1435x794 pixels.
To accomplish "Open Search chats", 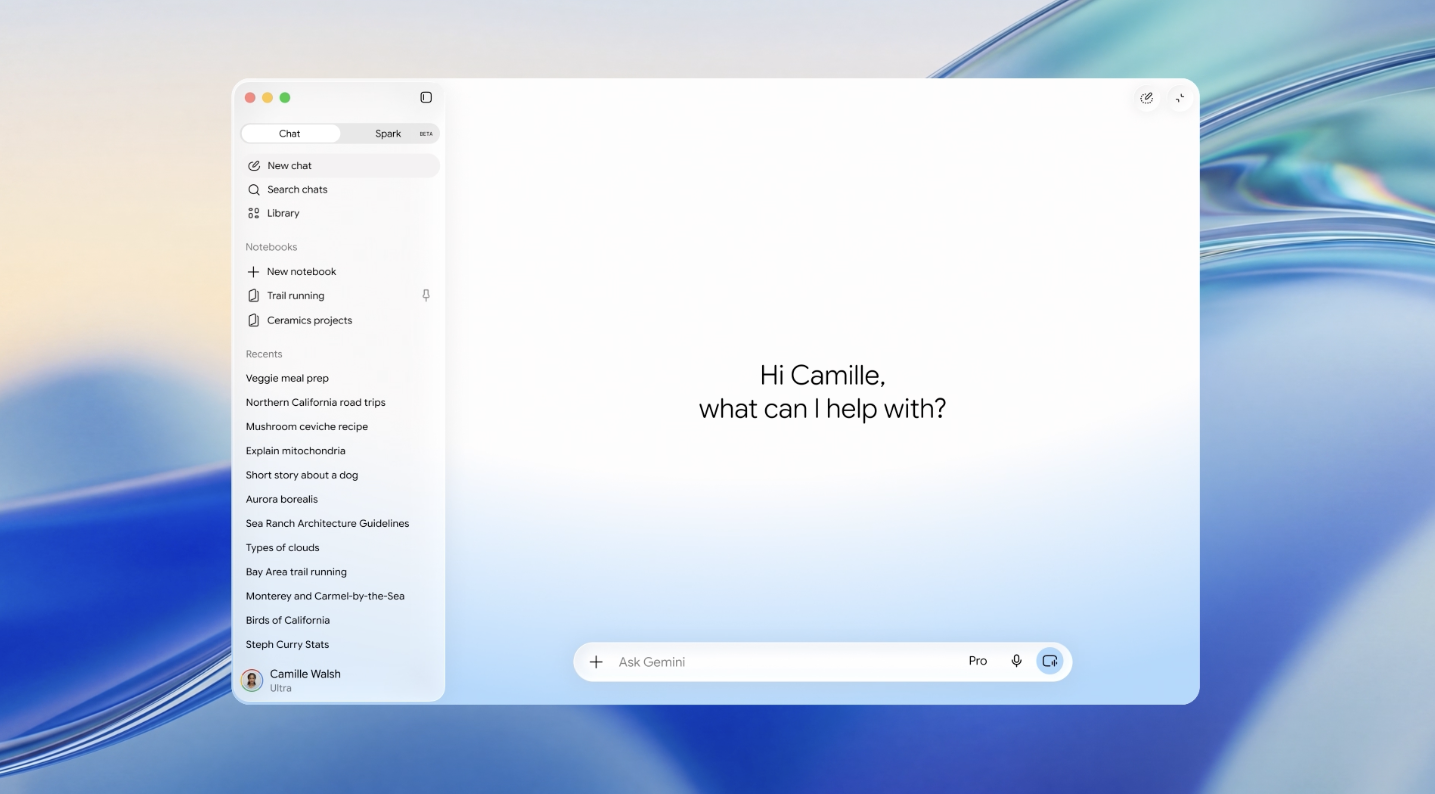I will 340,190.
